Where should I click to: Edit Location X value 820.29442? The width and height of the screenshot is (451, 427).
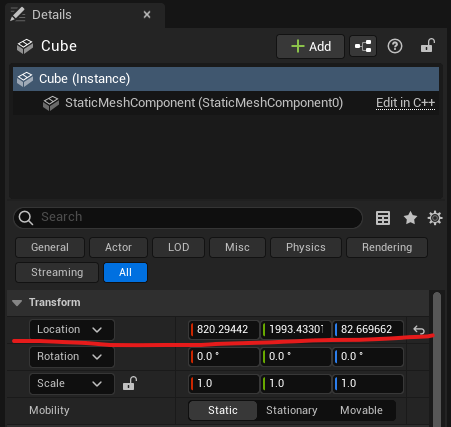click(224, 330)
